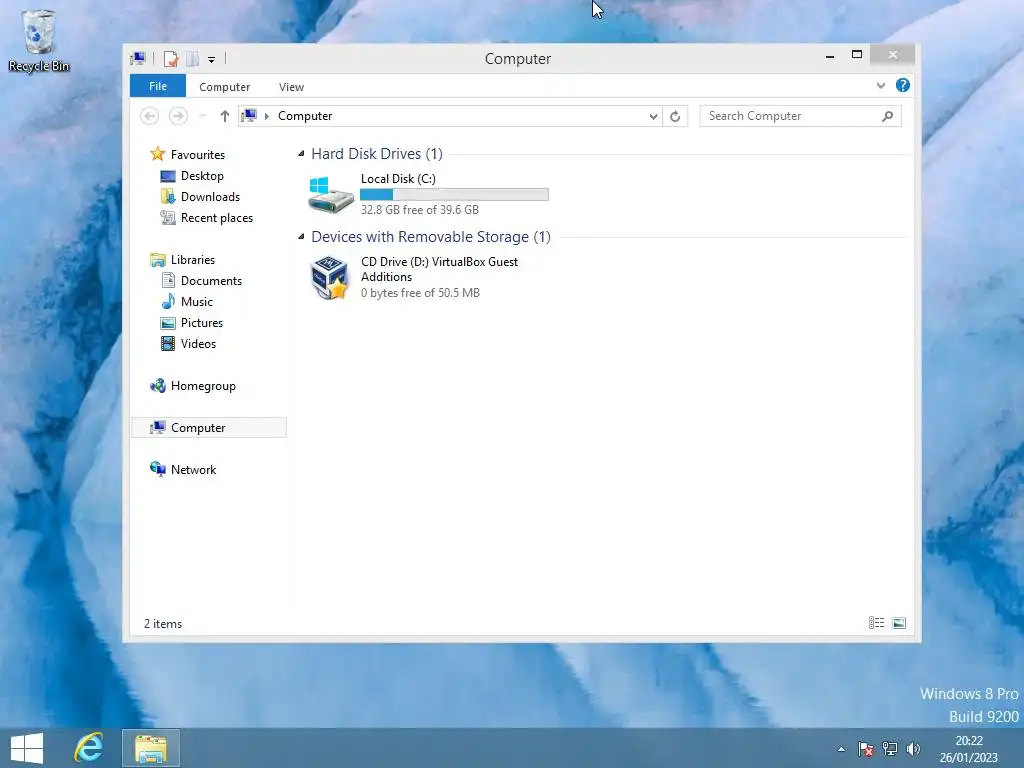Click Properties quick access toolbar icon
The width and height of the screenshot is (1024, 768).
[x=171, y=59]
